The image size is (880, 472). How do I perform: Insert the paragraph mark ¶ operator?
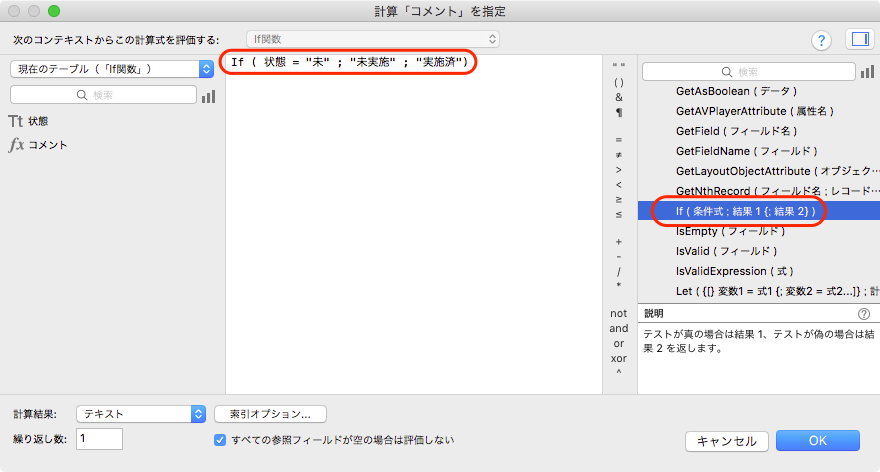618,112
